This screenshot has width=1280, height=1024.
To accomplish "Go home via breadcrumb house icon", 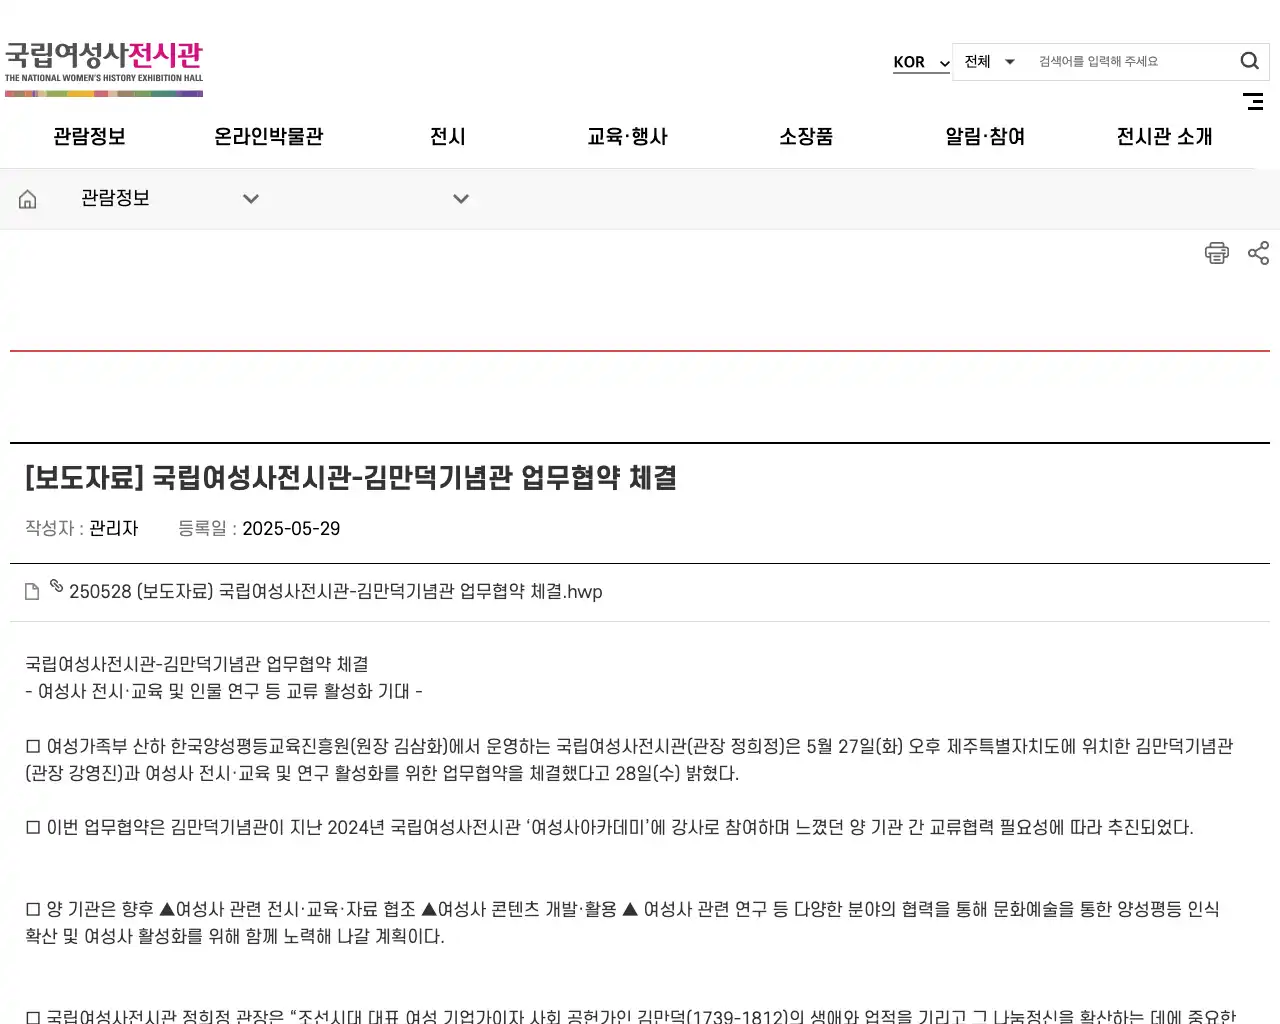I will pos(28,199).
